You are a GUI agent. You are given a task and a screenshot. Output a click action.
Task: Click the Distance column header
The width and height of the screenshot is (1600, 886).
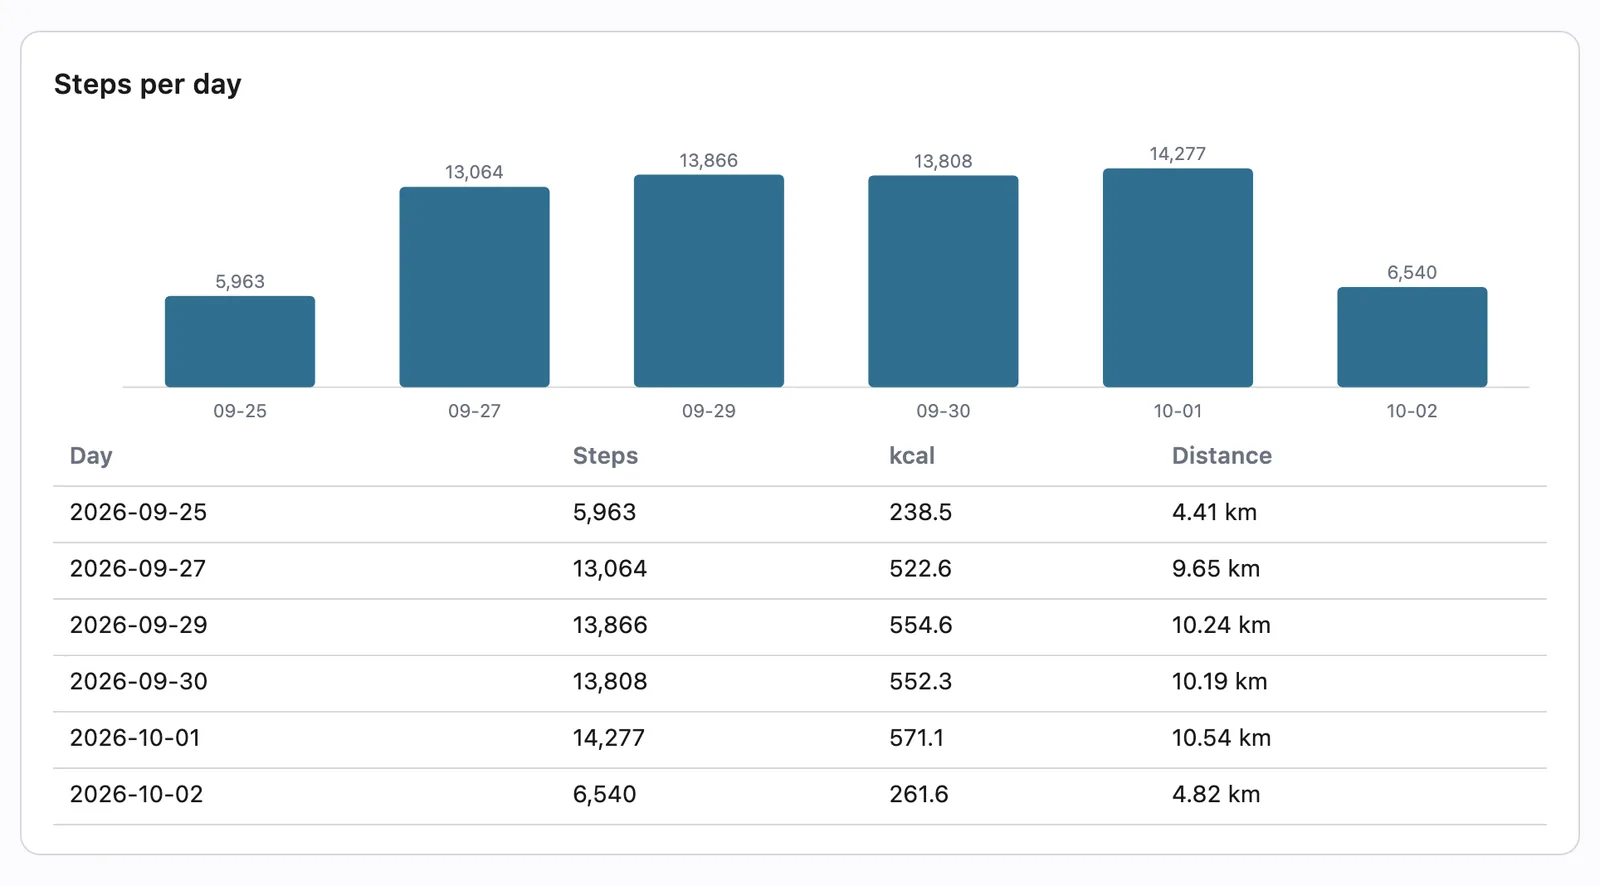tap(1222, 456)
